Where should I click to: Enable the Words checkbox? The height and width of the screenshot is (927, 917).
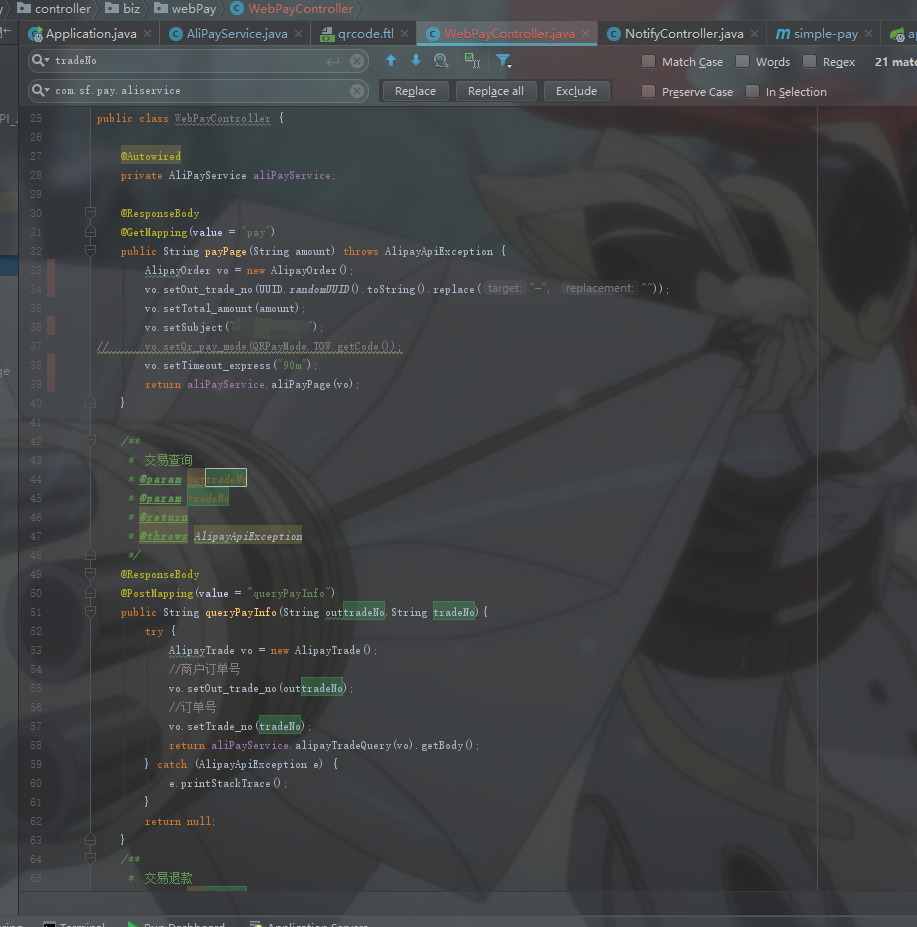[743, 61]
